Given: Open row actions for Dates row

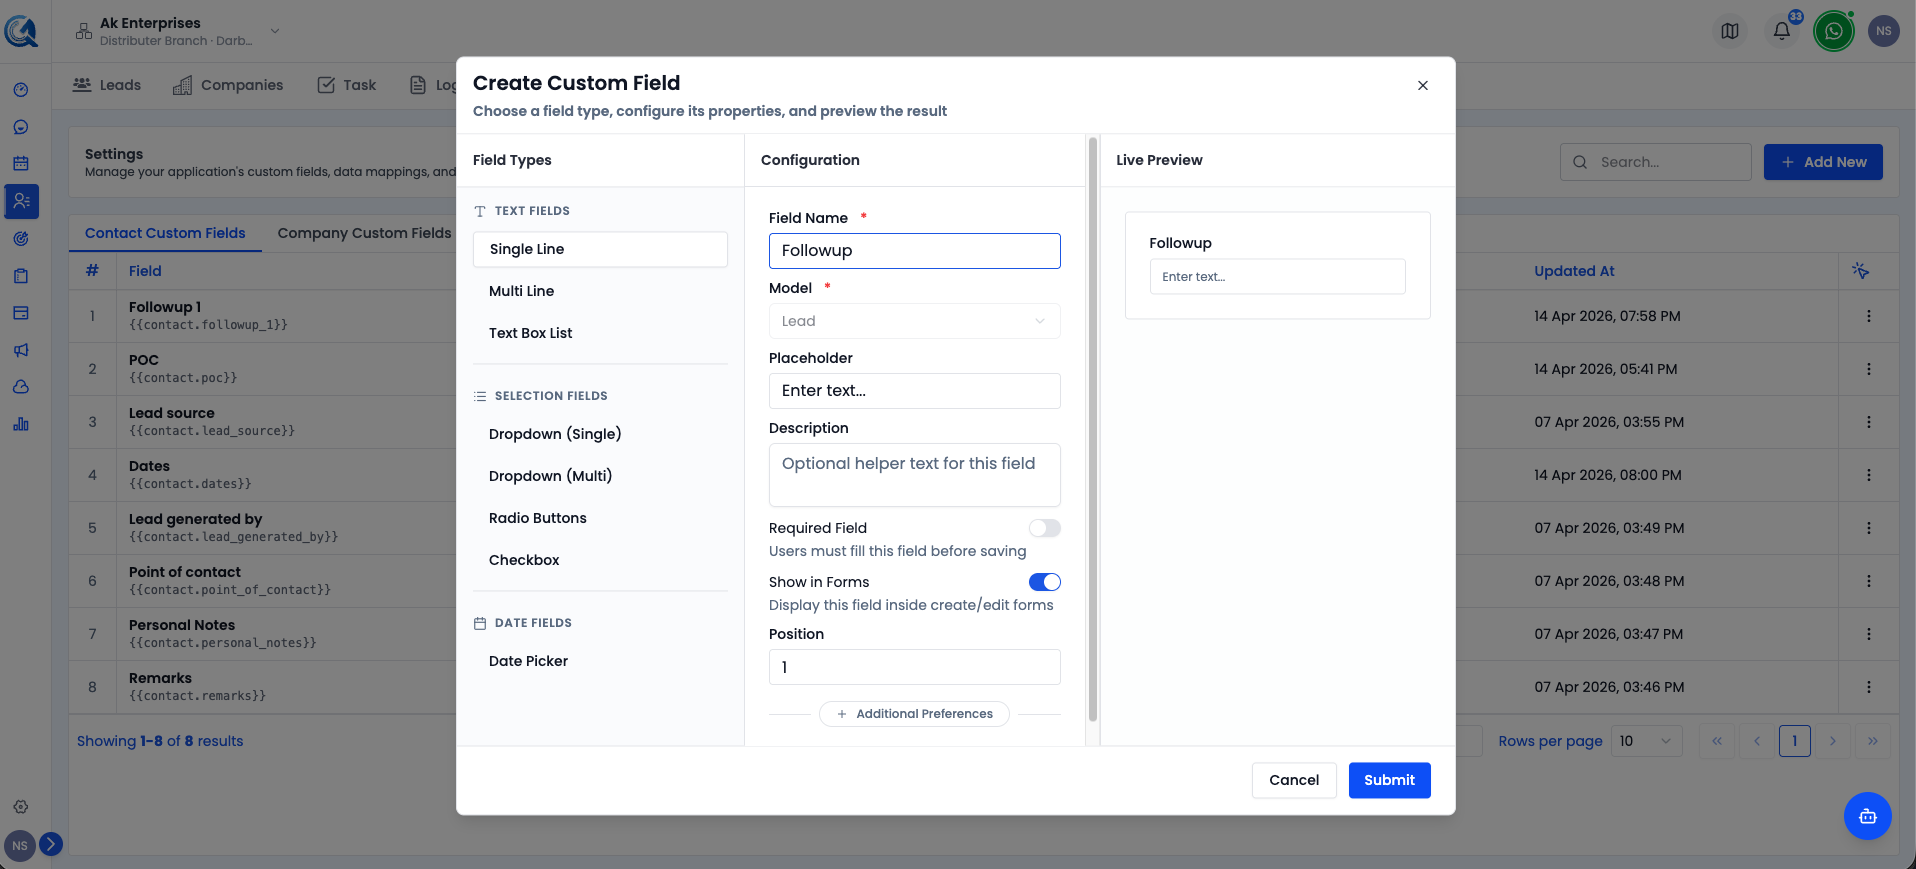Looking at the screenshot, I should (1868, 475).
